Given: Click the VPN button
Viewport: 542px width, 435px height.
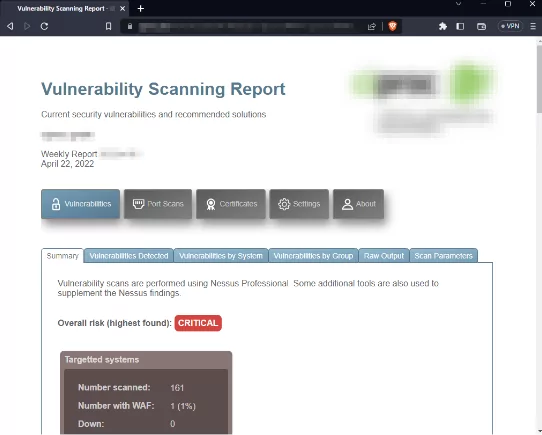Looking at the screenshot, I should click(510, 26).
